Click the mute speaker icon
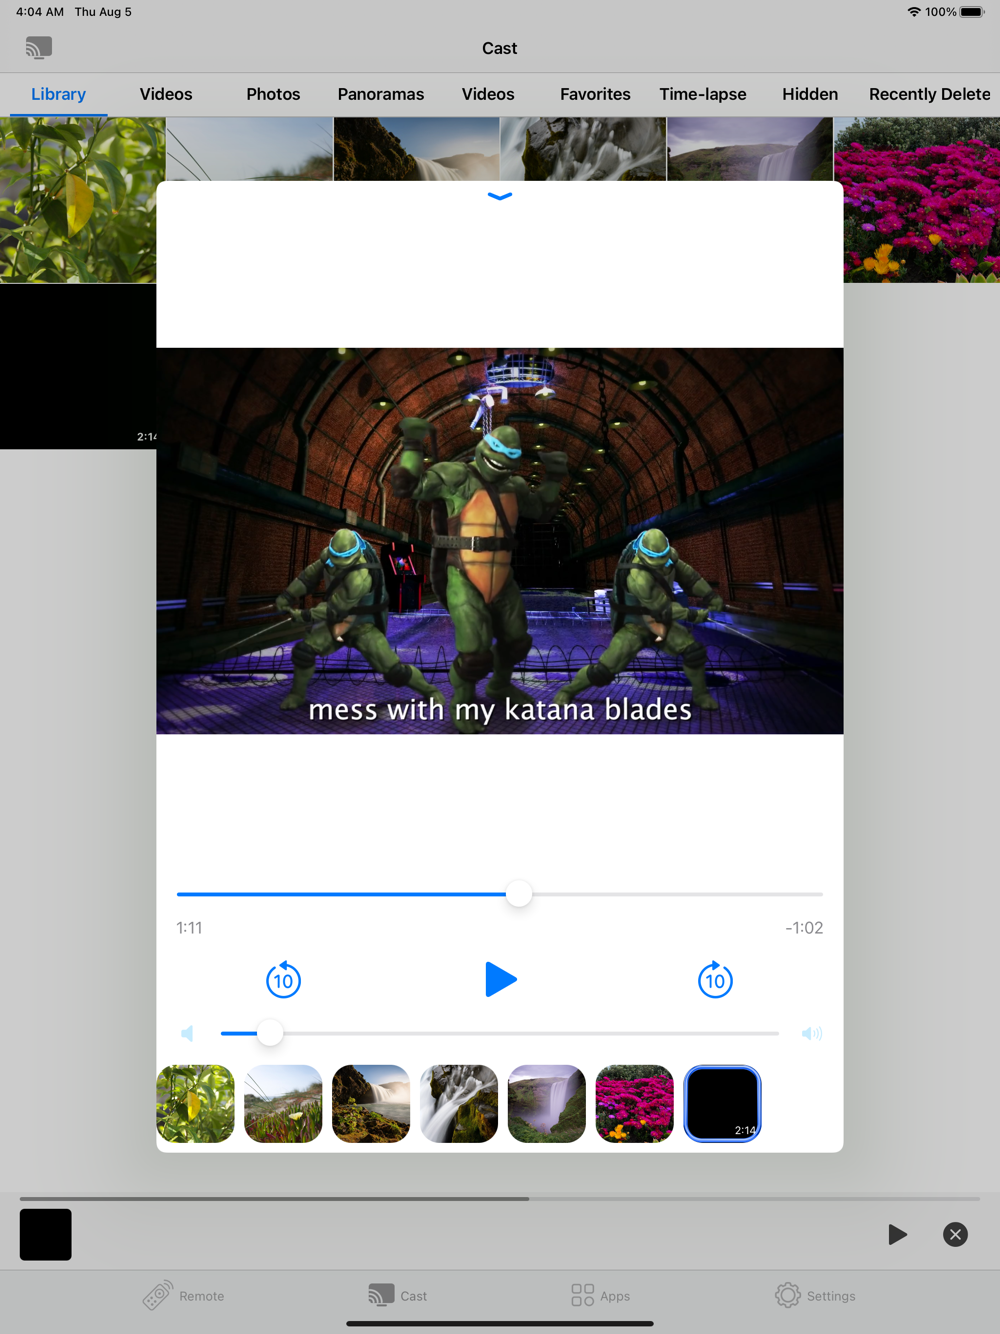This screenshot has height=1334, width=1000. click(x=188, y=1033)
